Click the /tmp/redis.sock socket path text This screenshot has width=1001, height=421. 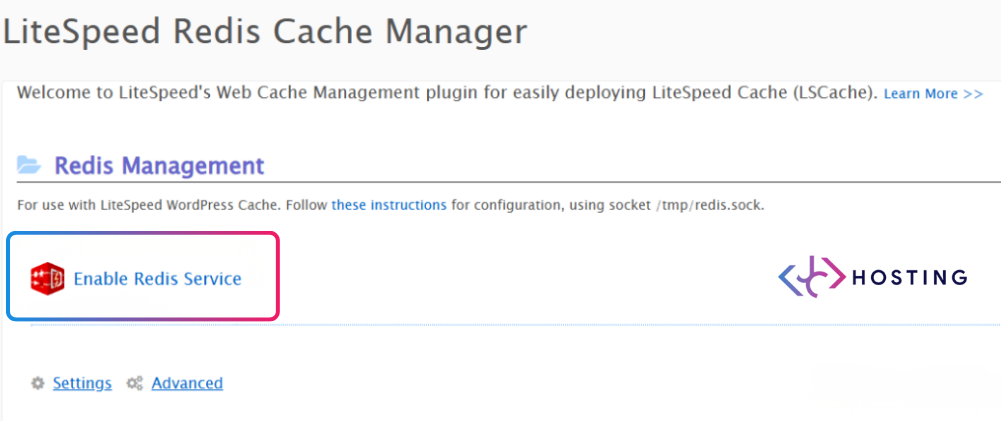pos(708,205)
